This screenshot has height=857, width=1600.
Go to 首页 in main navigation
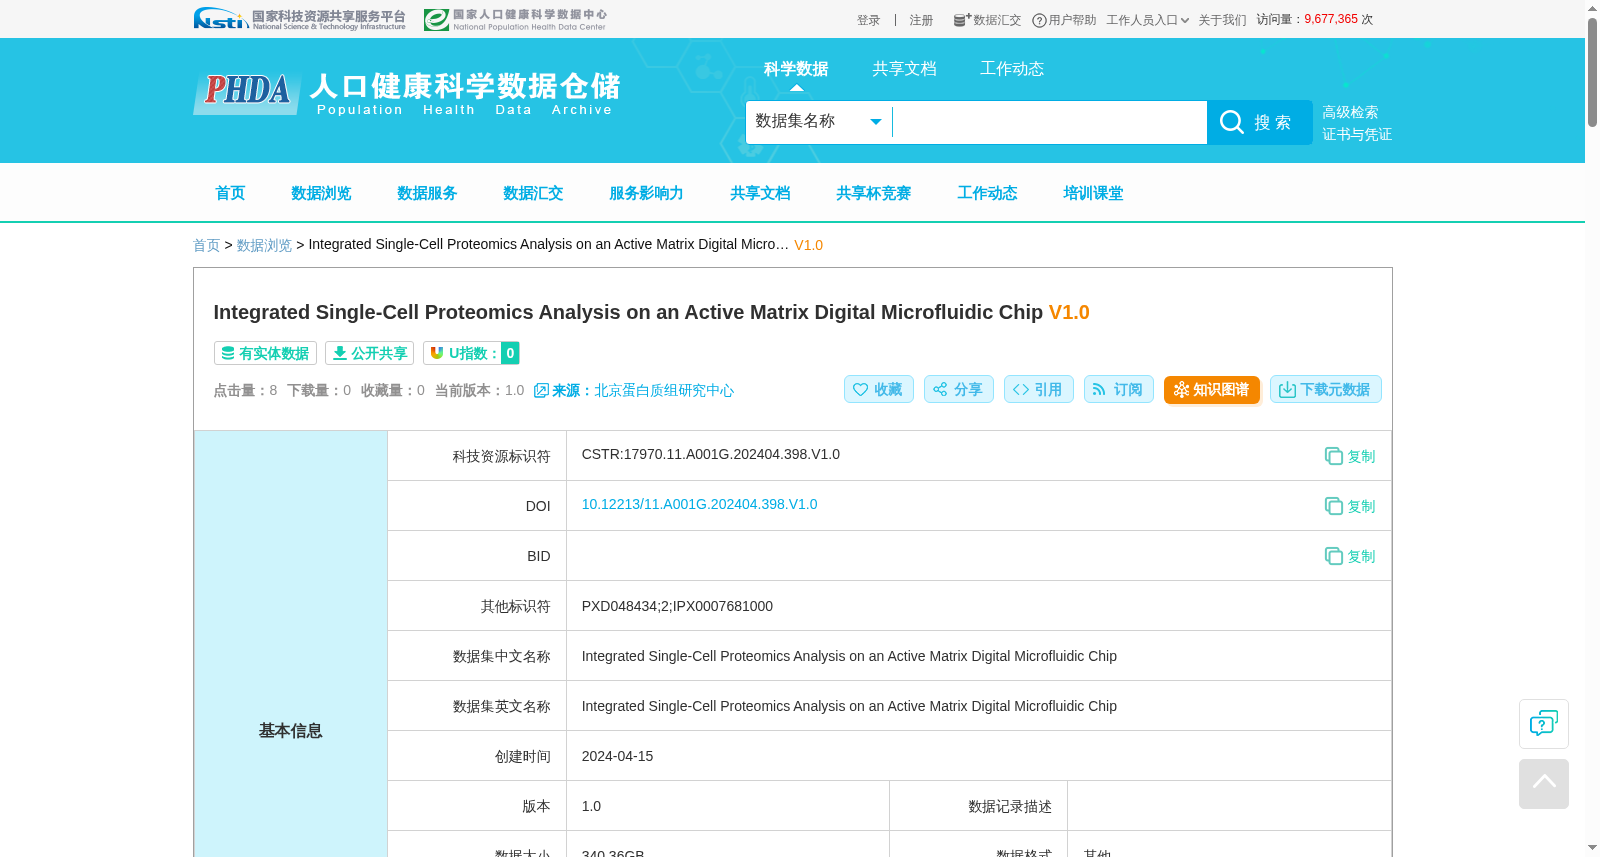(230, 193)
